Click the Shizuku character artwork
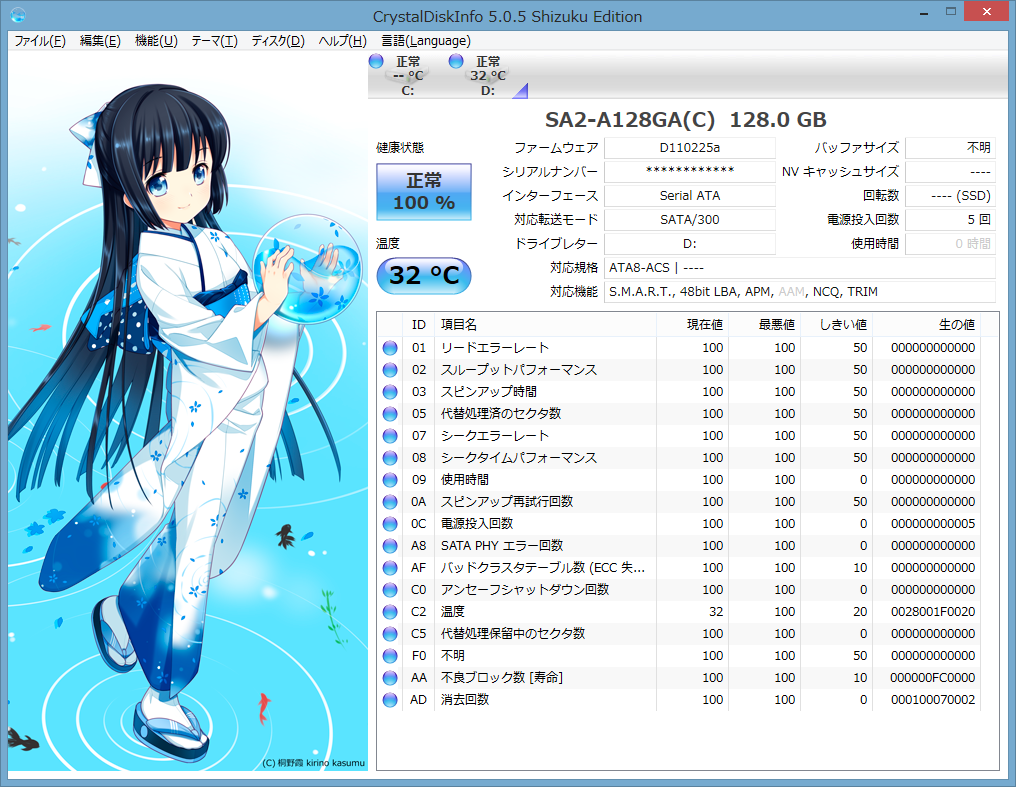 [188, 411]
